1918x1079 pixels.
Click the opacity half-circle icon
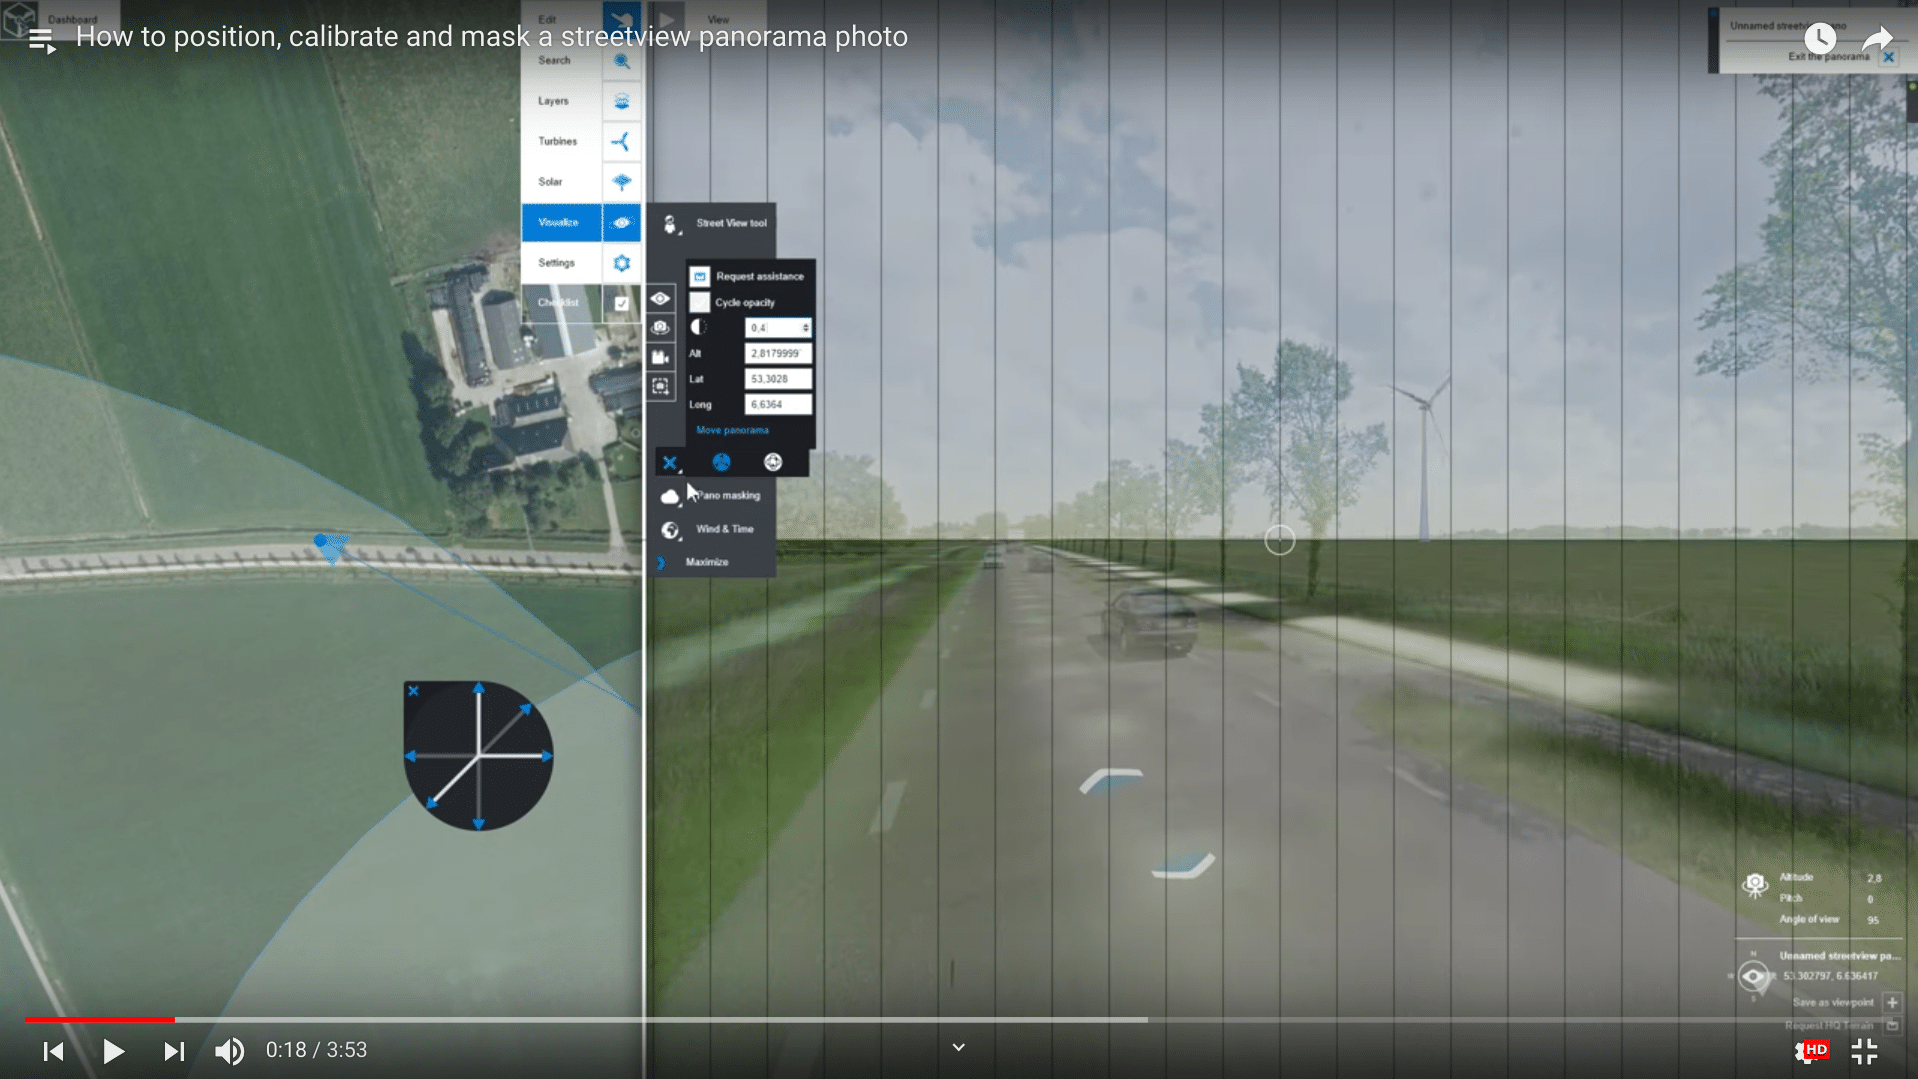(698, 327)
